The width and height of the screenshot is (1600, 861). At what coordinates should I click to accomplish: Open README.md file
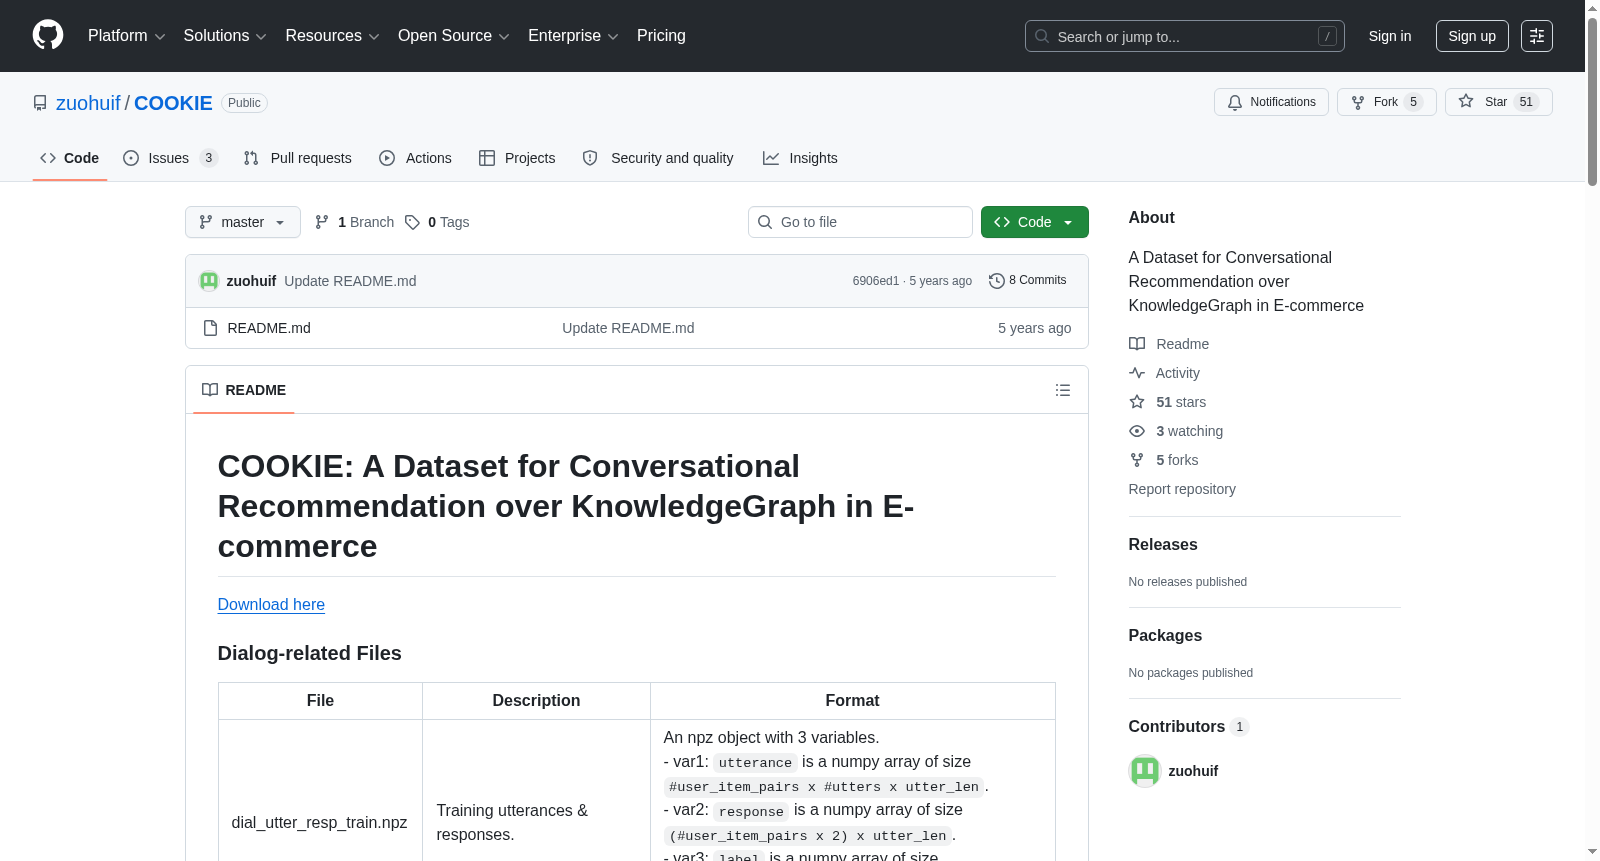[269, 328]
